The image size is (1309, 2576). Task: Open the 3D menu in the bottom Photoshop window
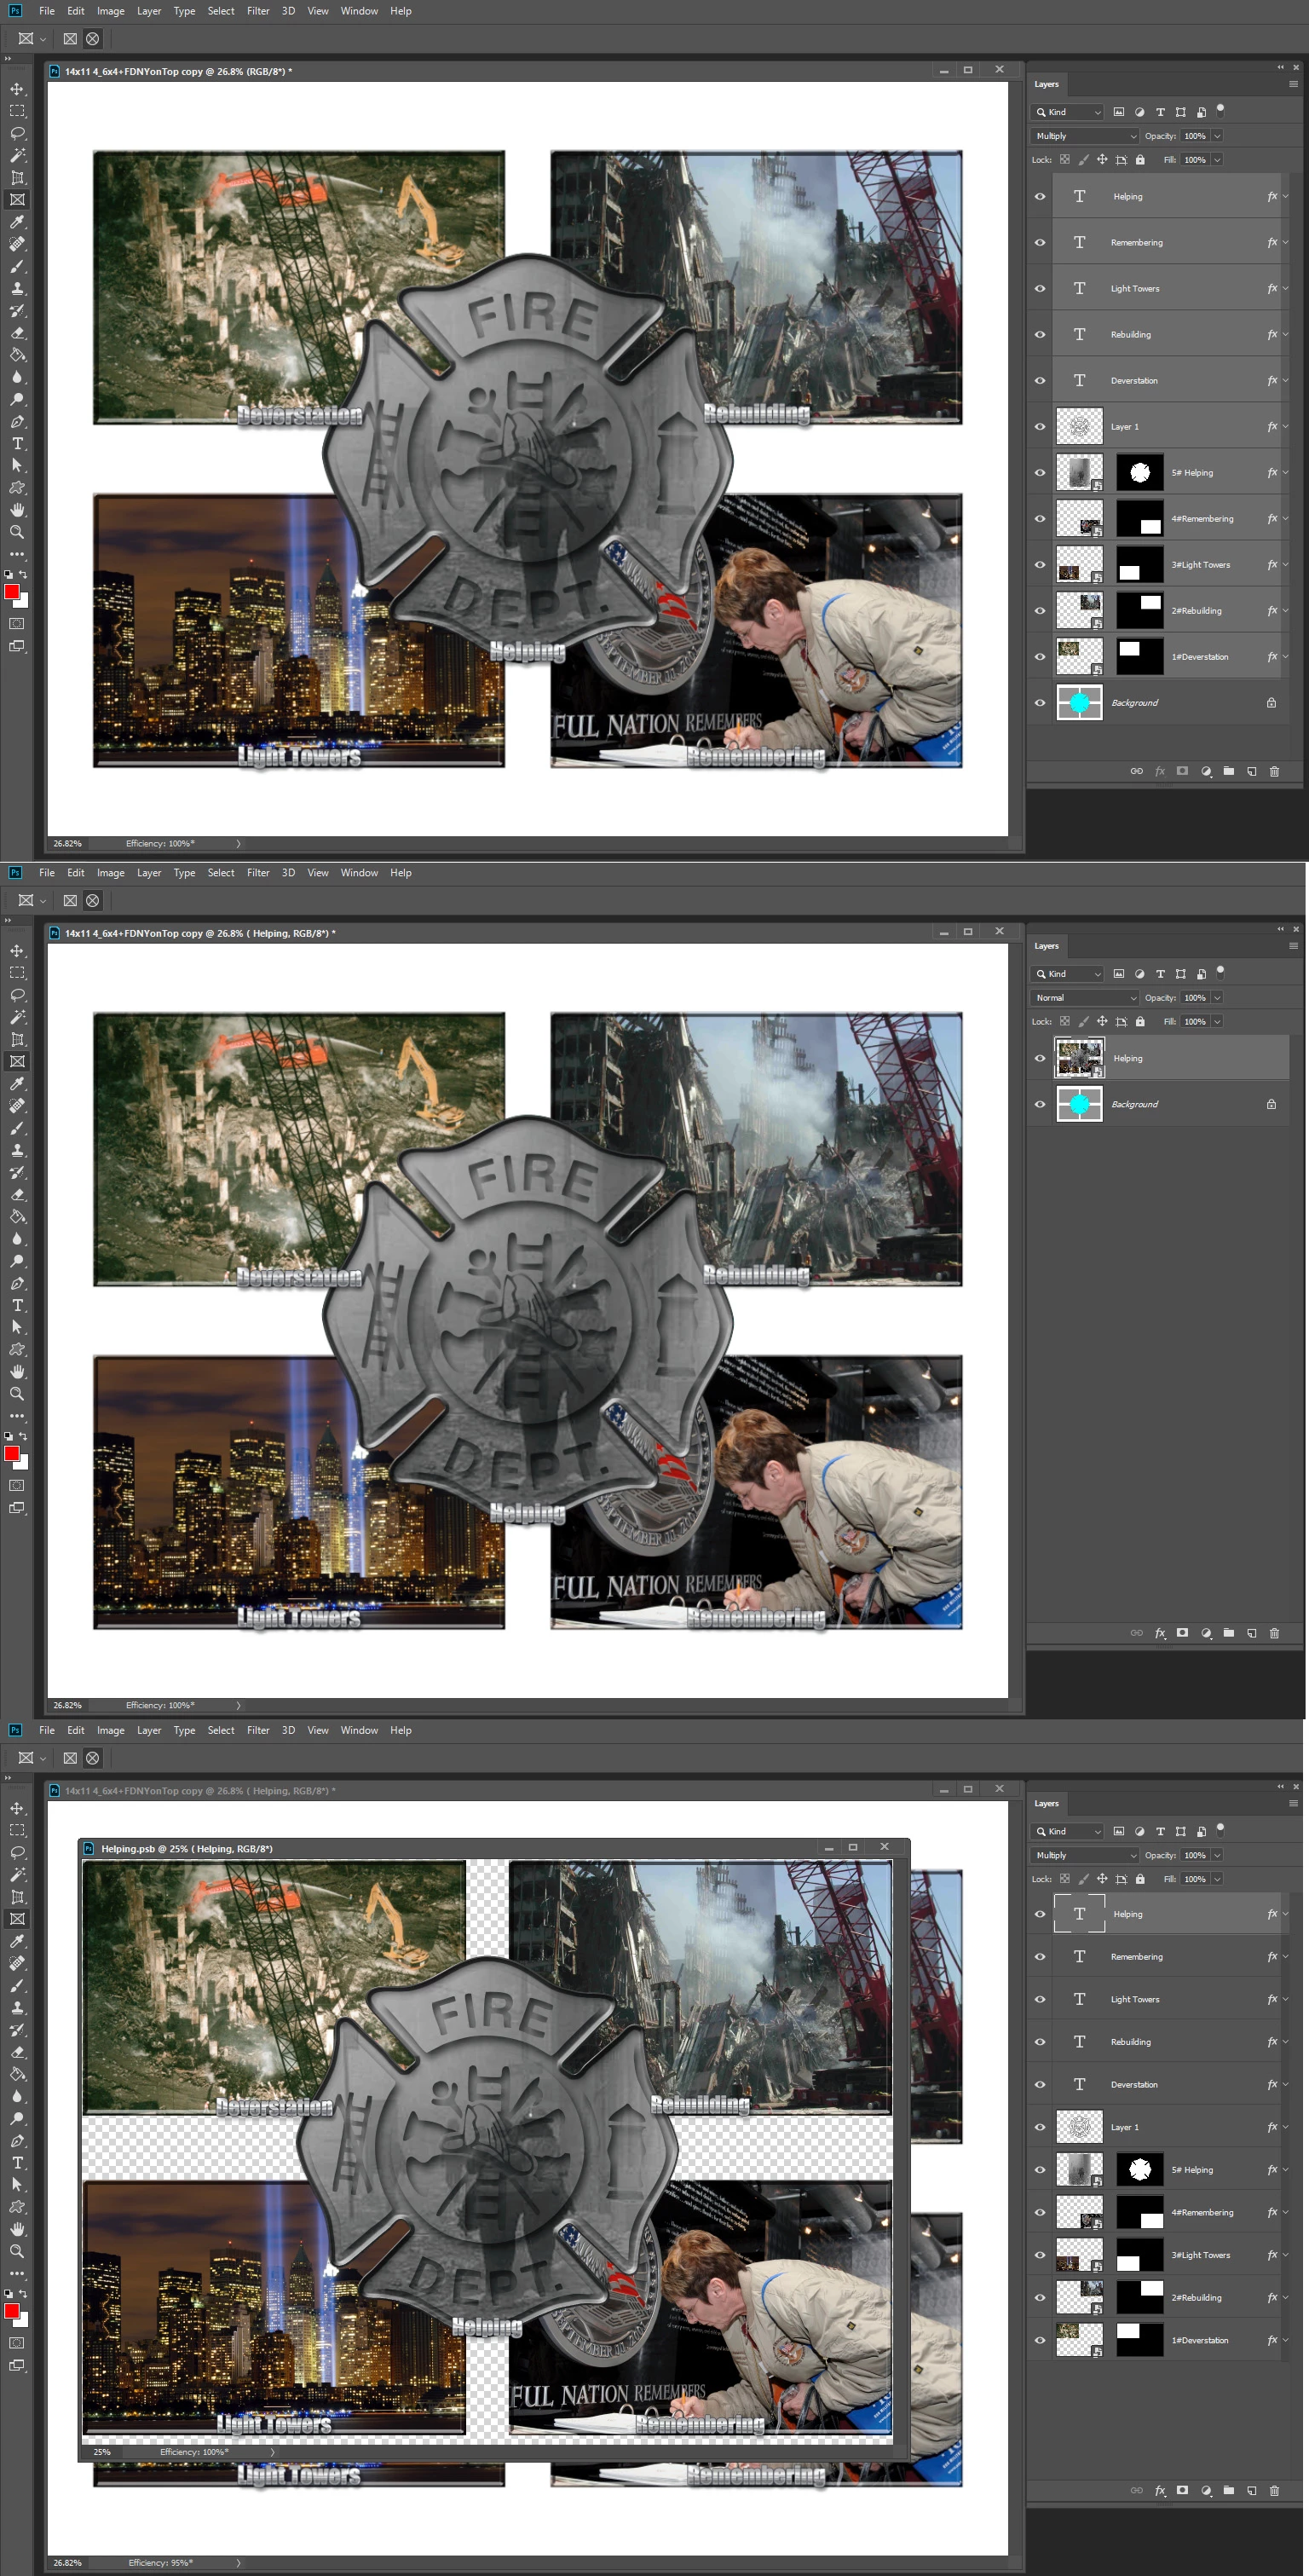(288, 1730)
